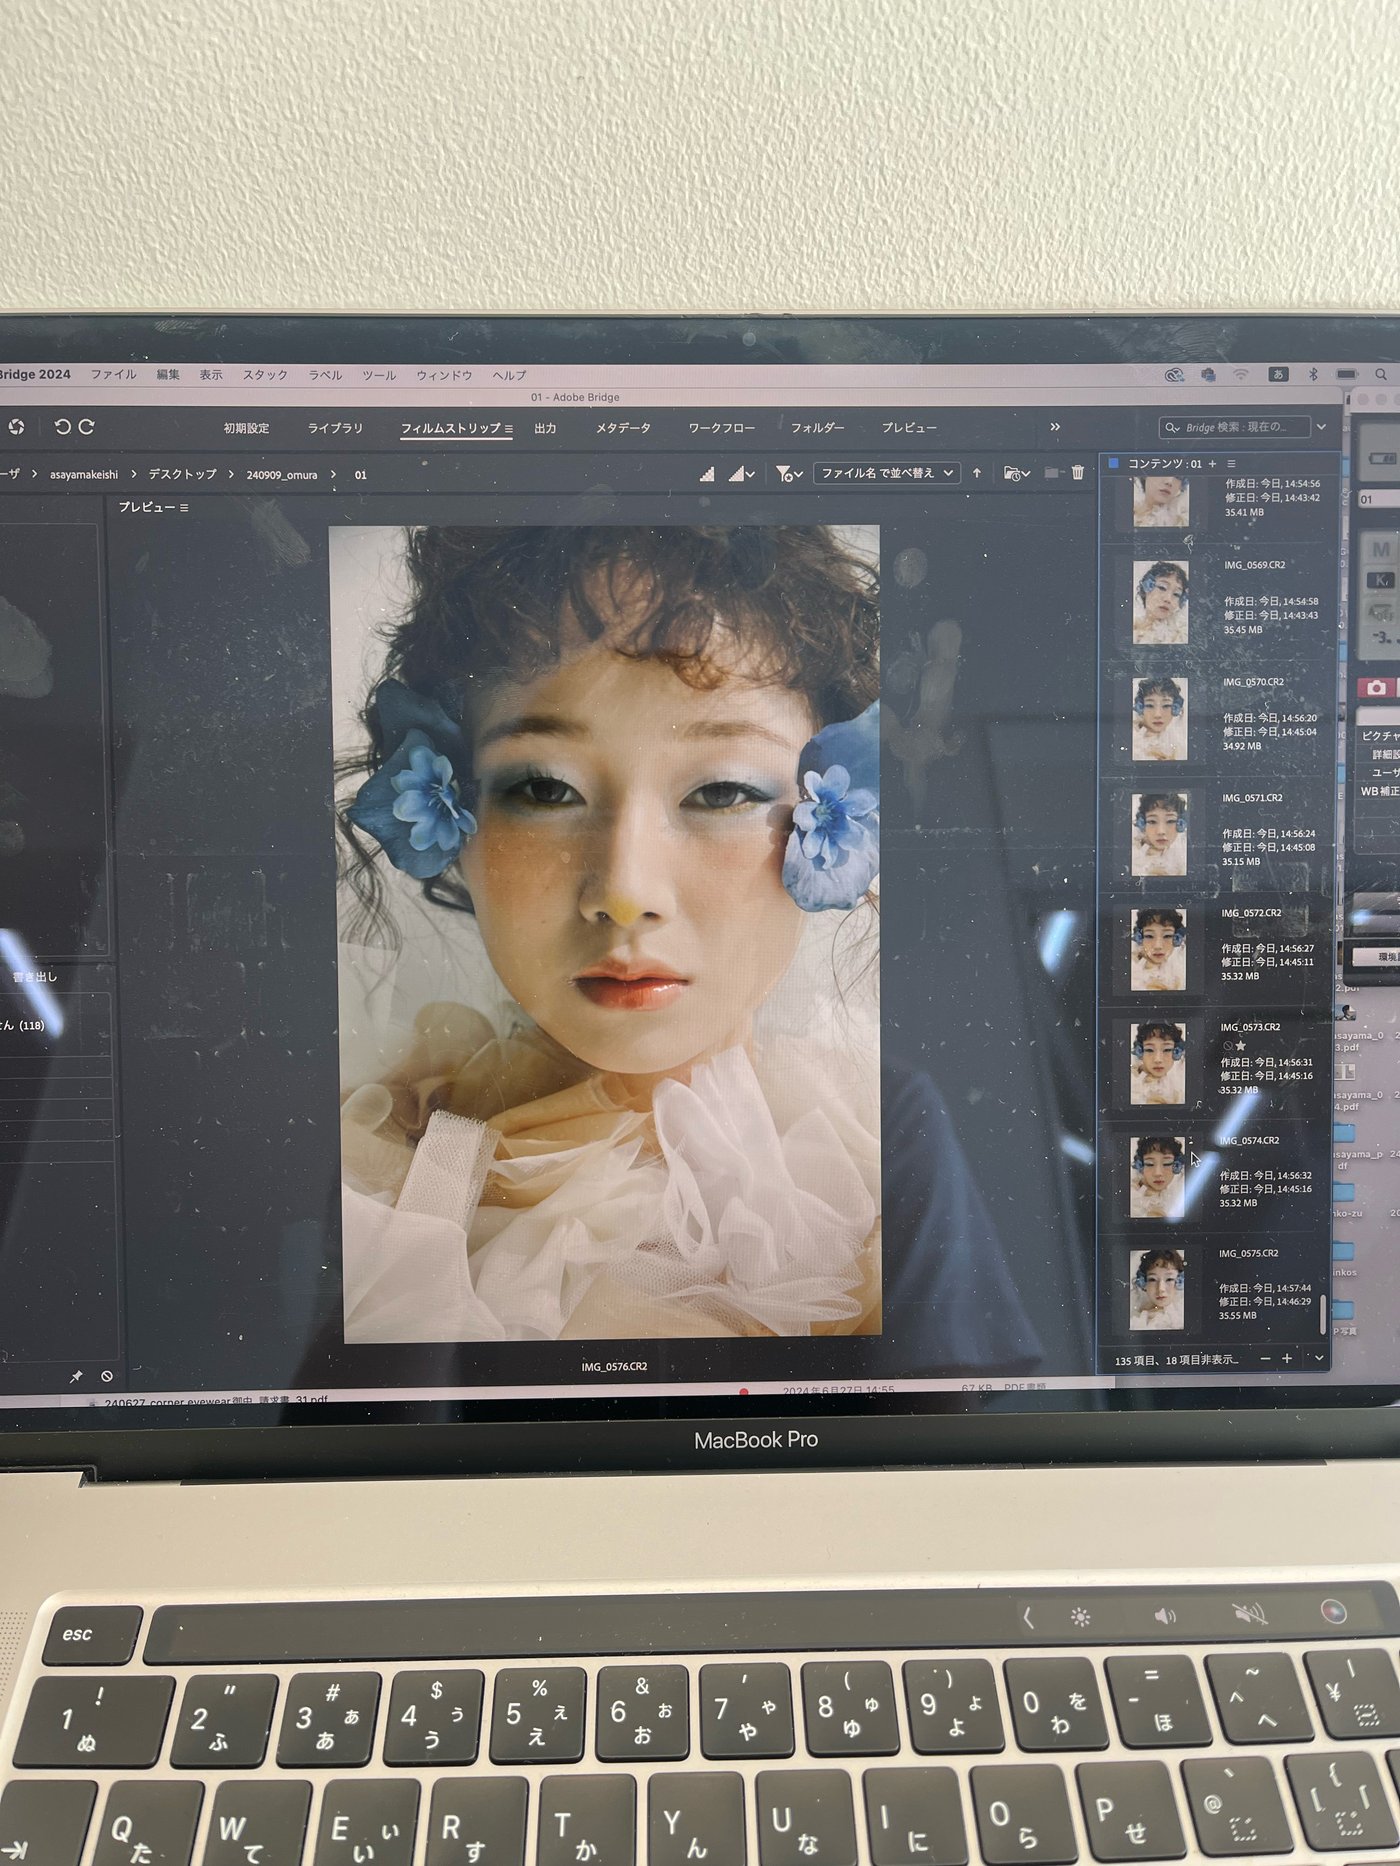Open the ラベル menu in menu bar
The width and height of the screenshot is (1400, 1866).
[325, 375]
